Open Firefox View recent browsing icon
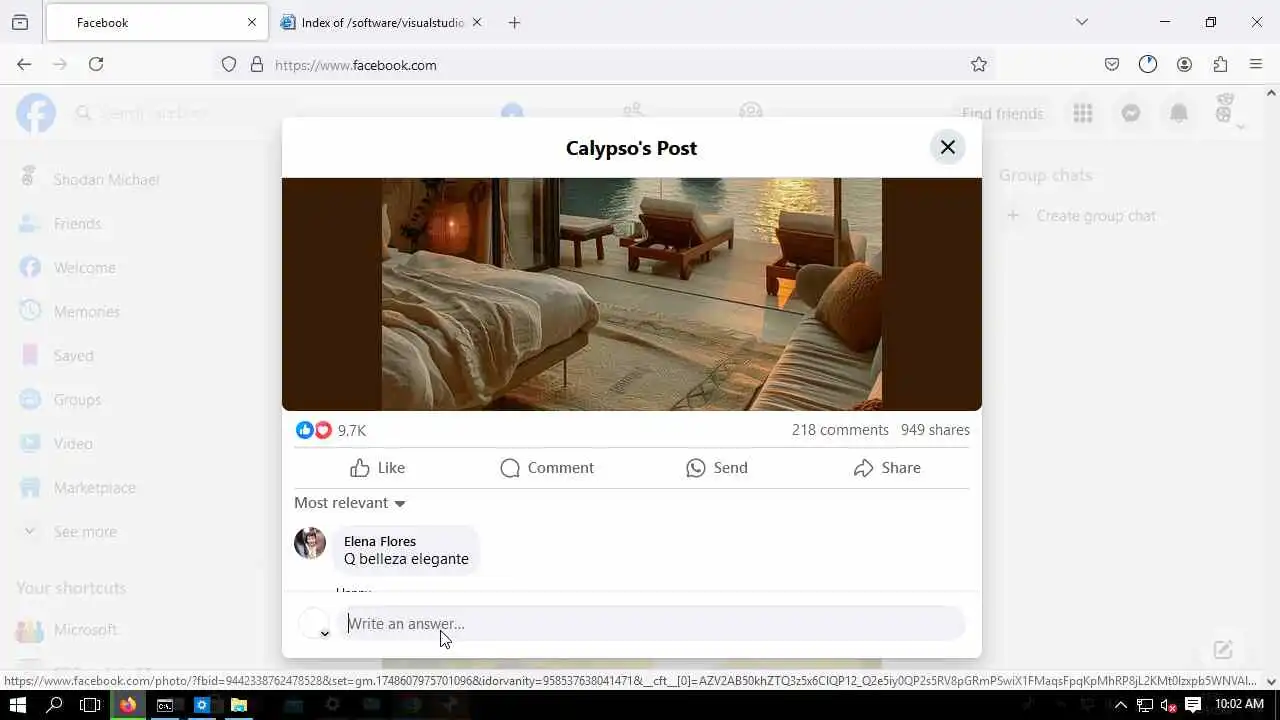The image size is (1280, 720). tap(20, 22)
